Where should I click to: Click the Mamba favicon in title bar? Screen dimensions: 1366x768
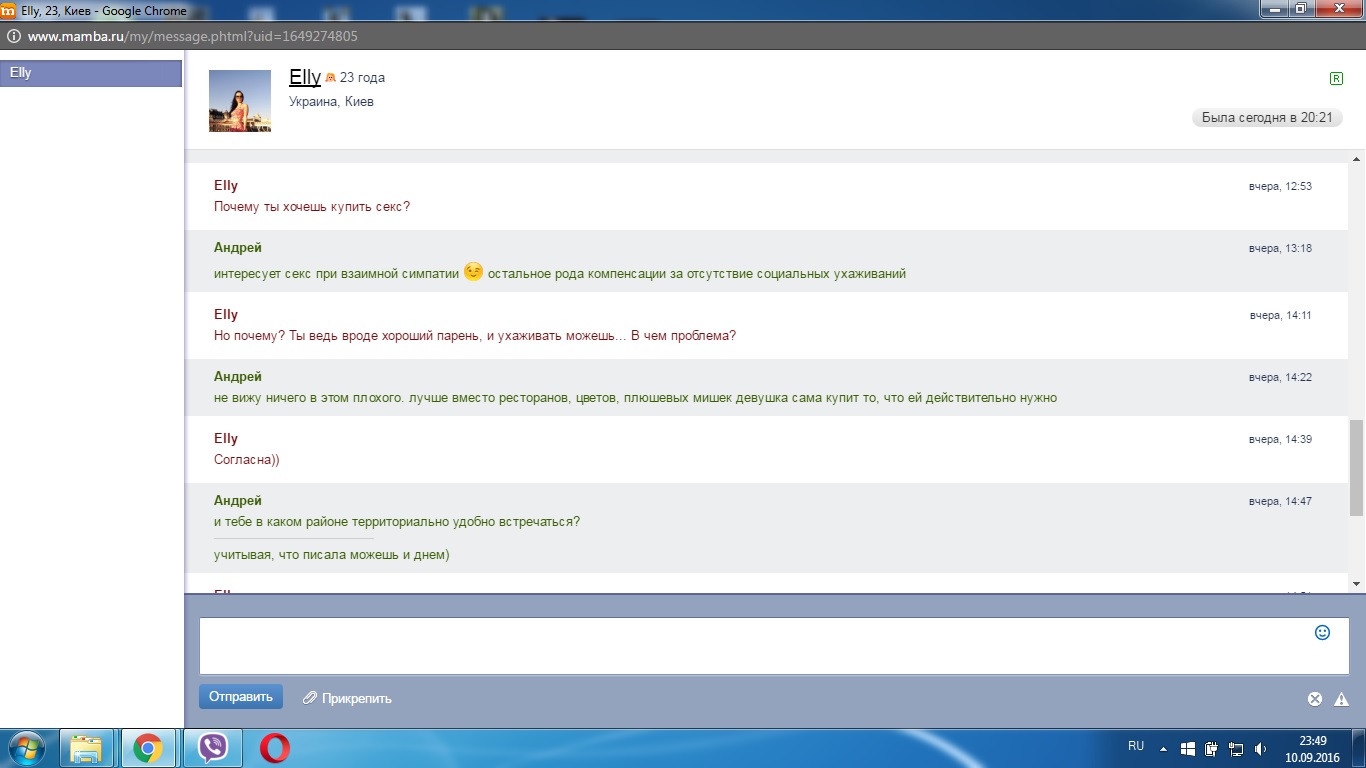[x=8, y=10]
